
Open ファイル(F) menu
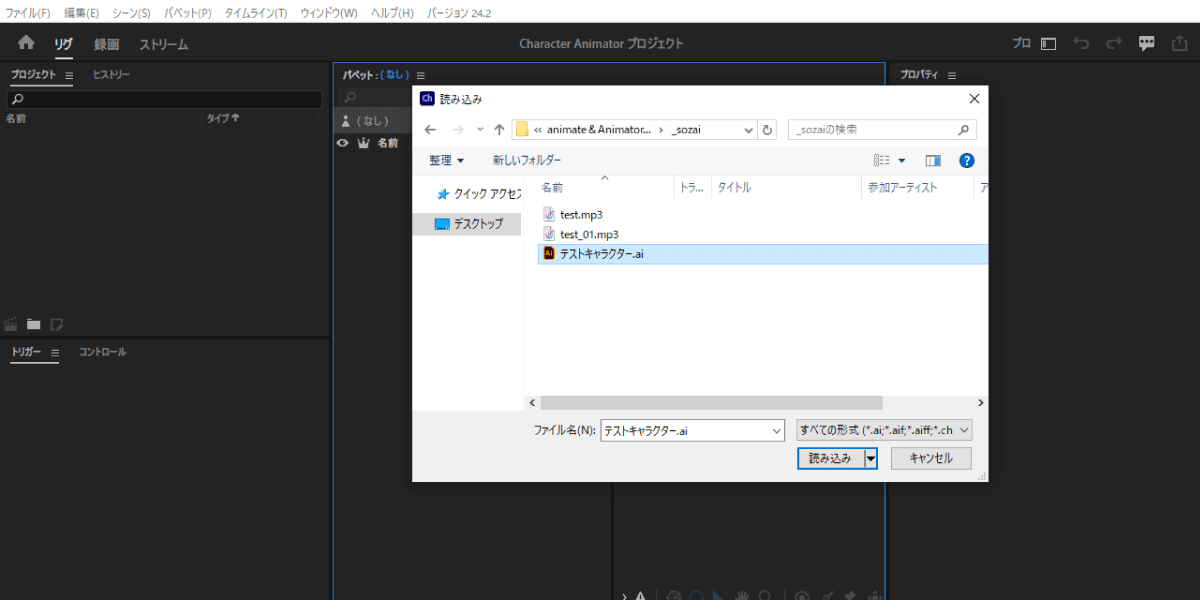[28, 13]
